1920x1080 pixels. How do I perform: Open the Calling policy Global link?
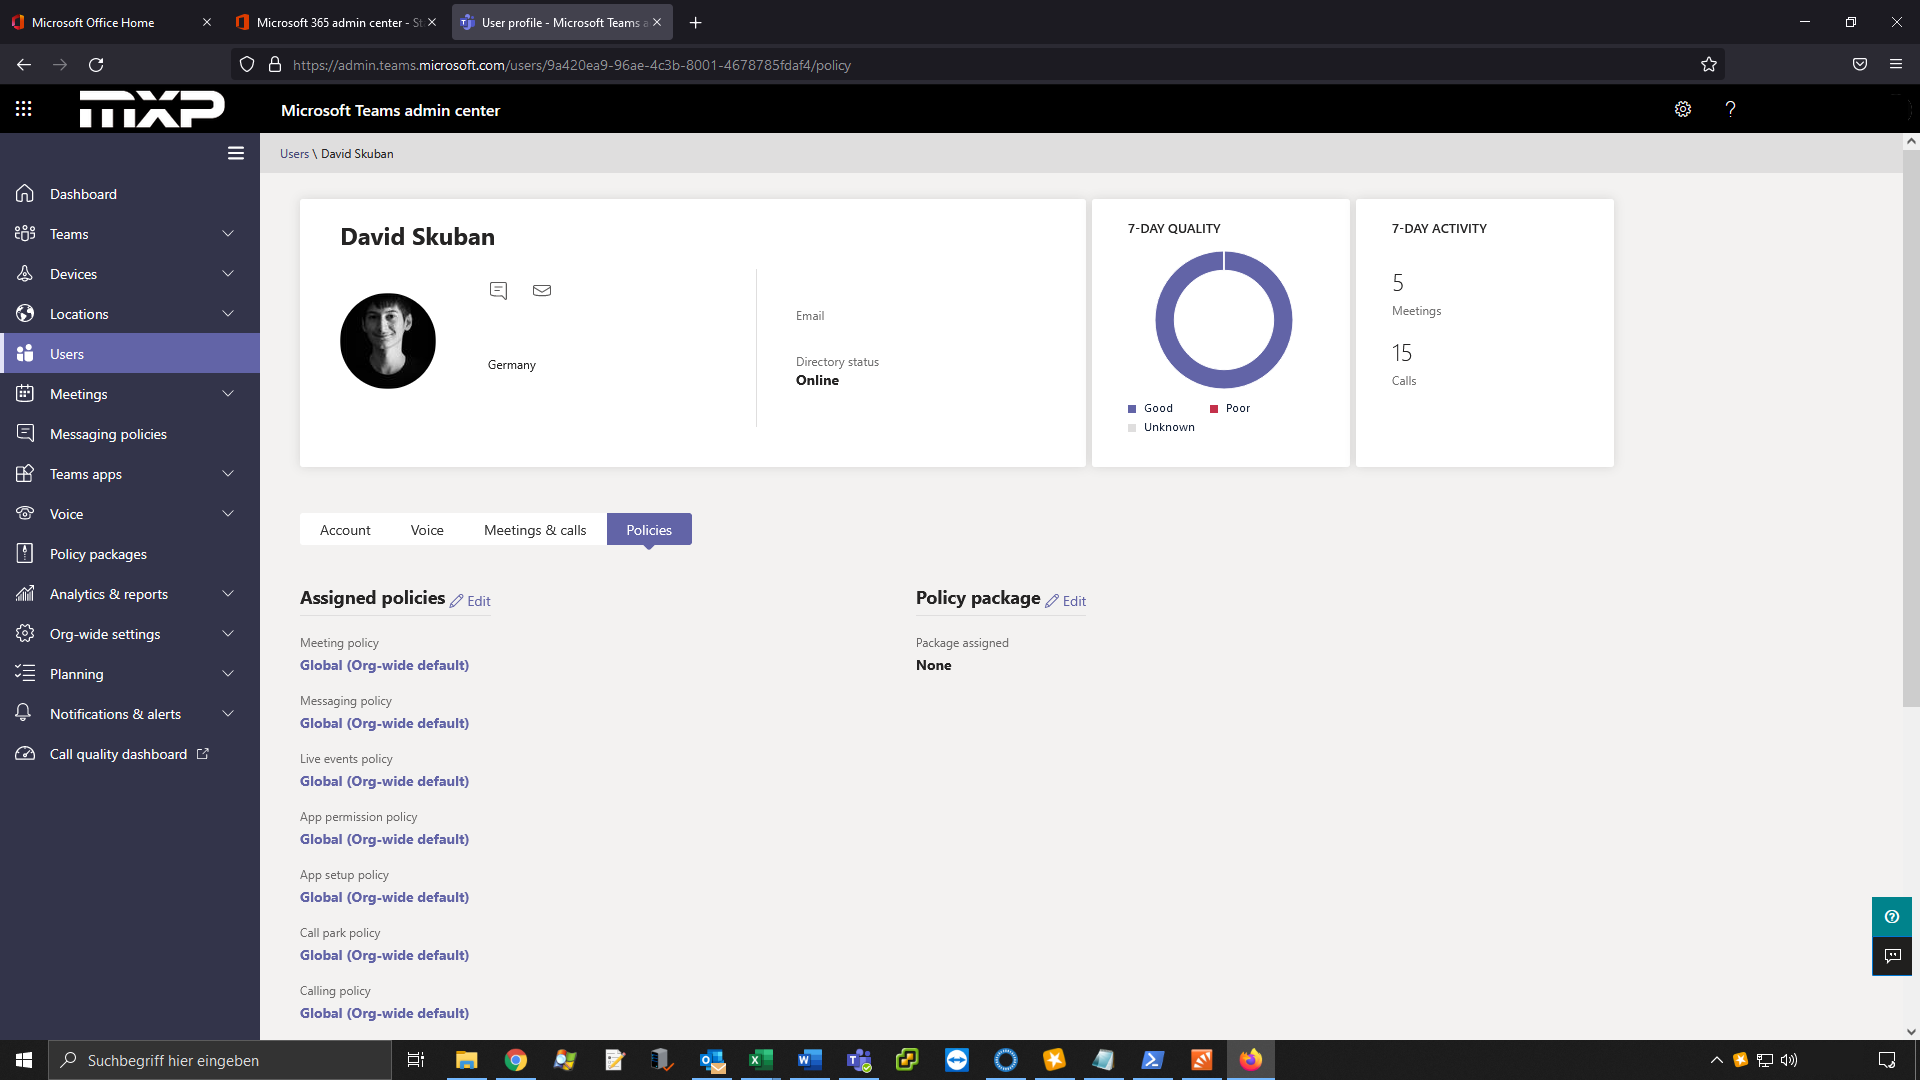click(384, 1013)
